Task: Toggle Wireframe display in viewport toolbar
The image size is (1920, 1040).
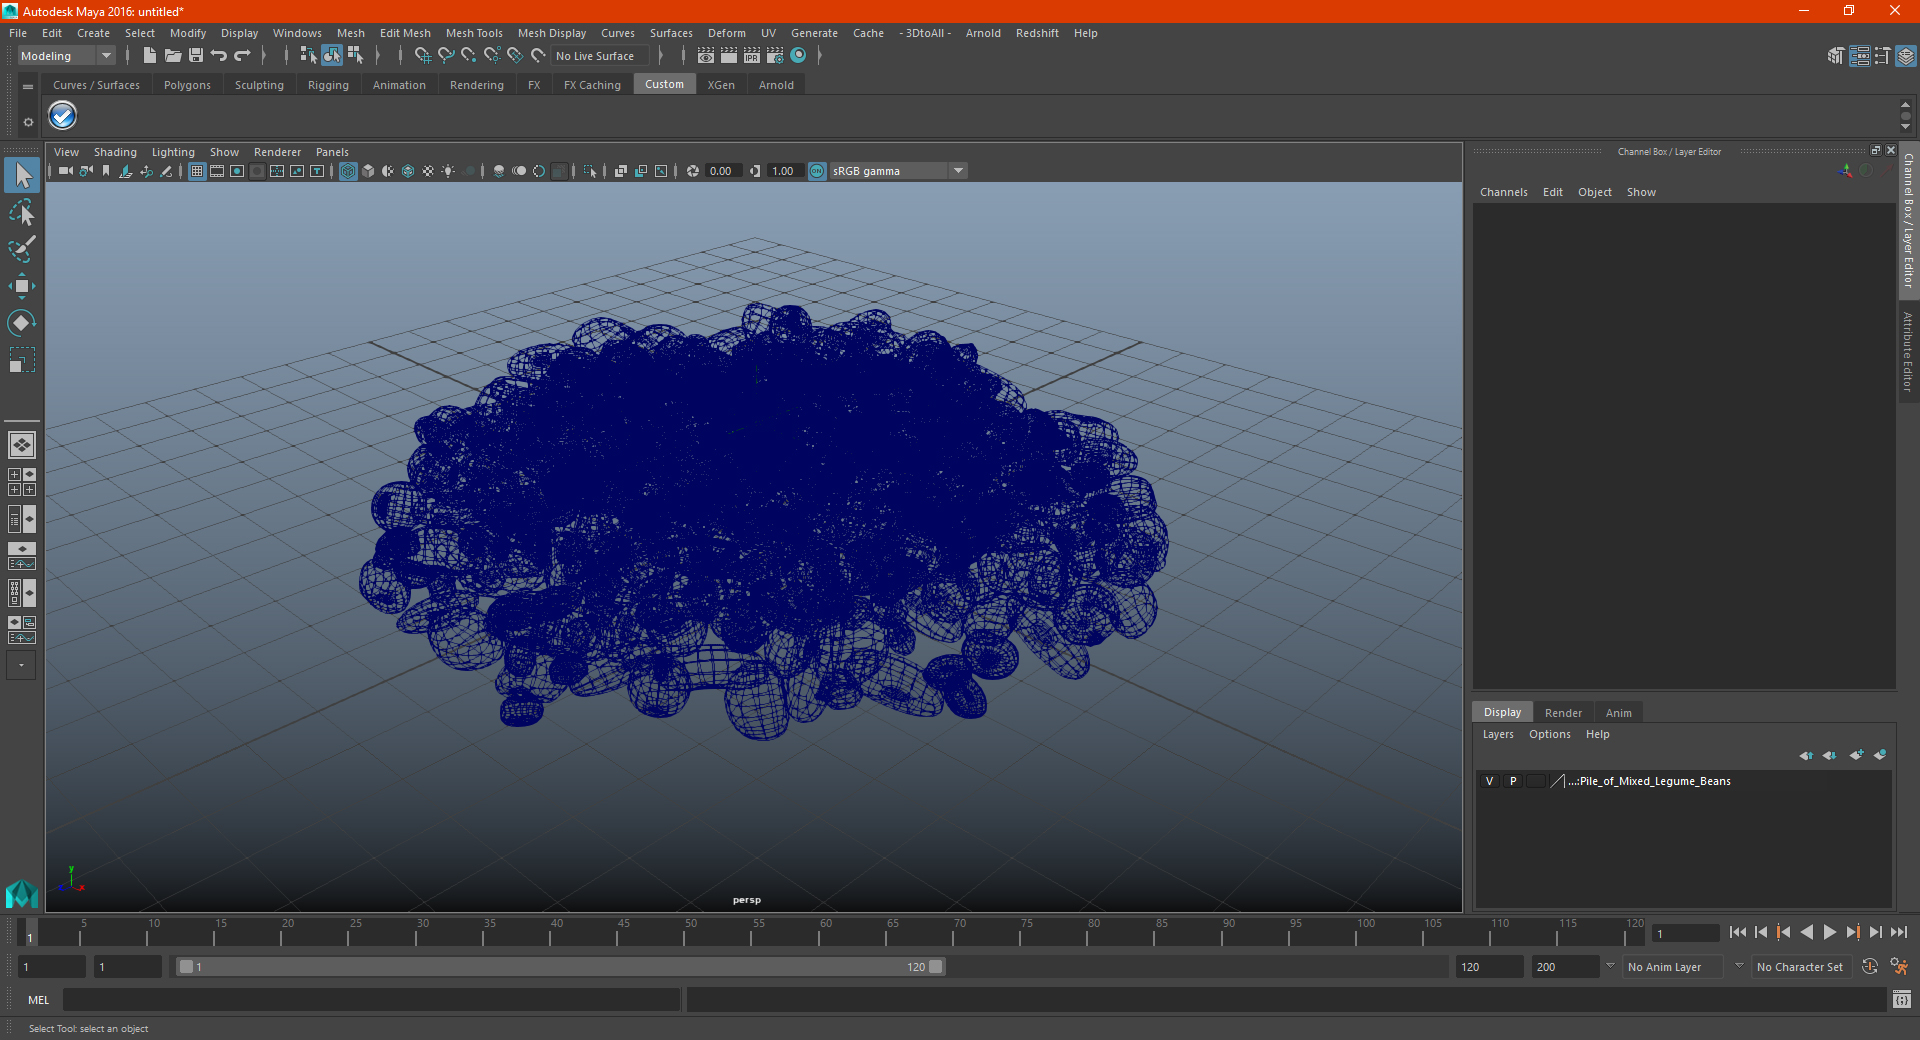Action: pyautogui.click(x=348, y=171)
